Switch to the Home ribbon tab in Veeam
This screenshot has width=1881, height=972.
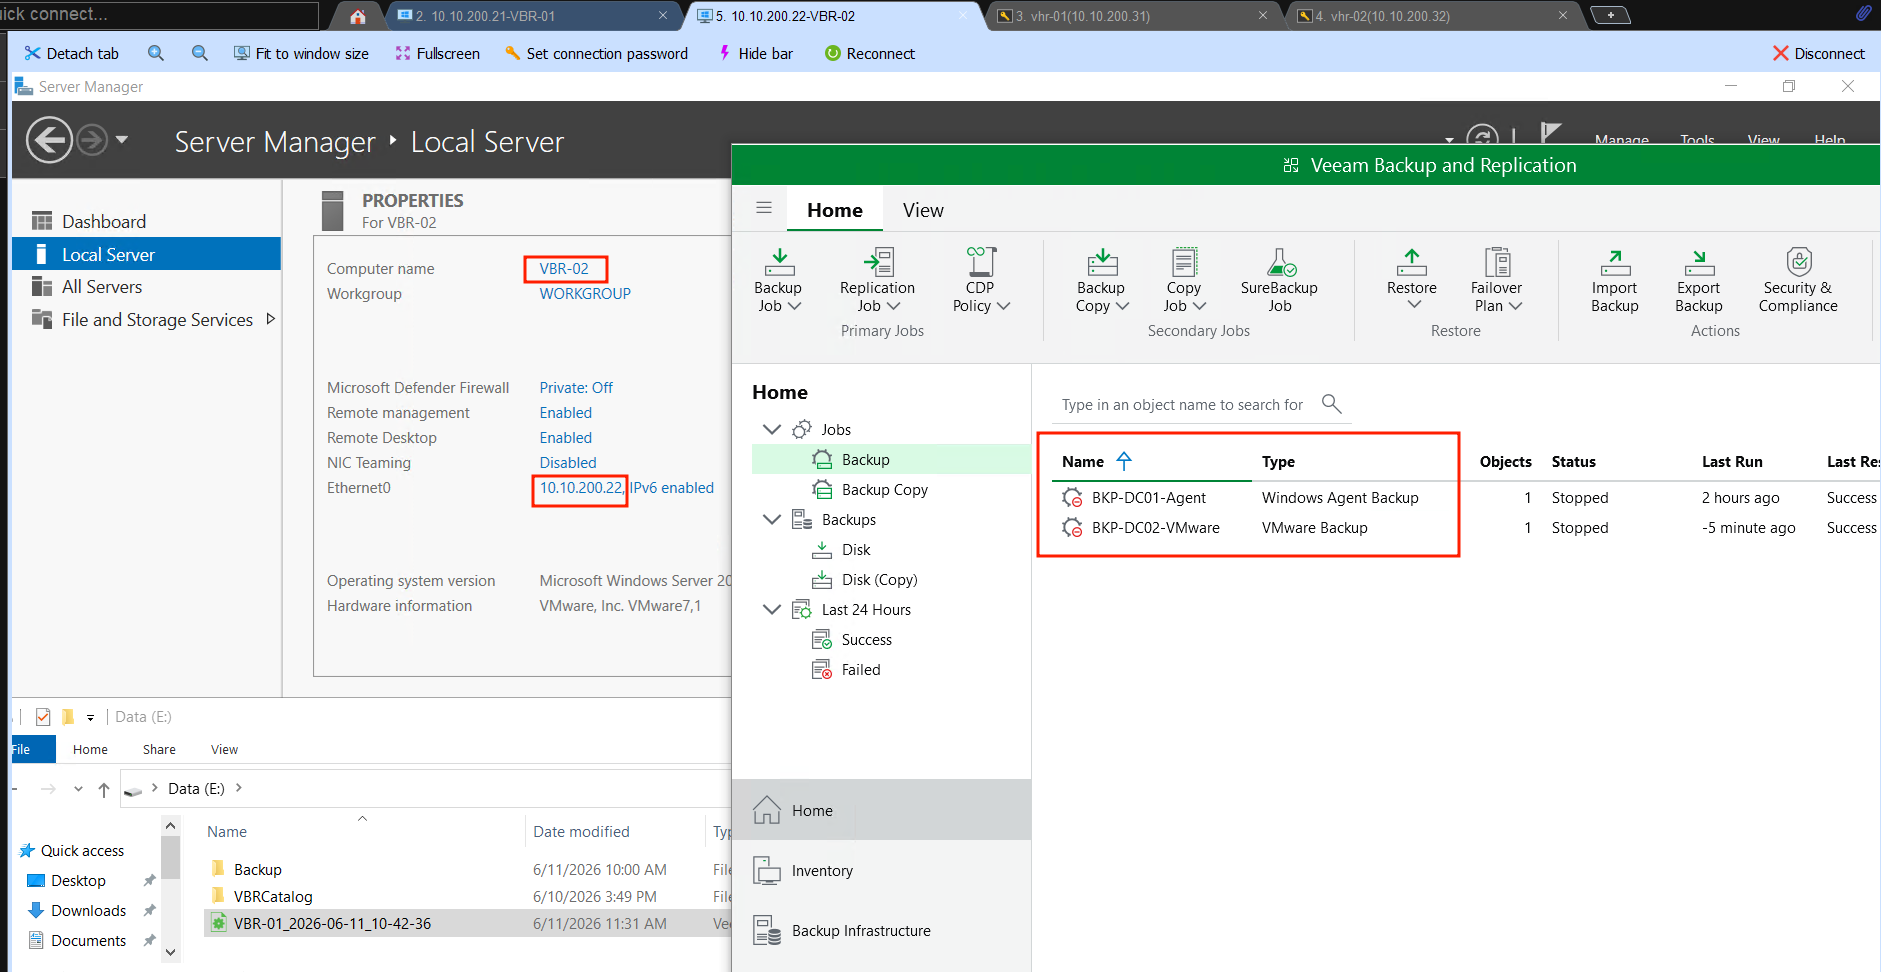(835, 210)
